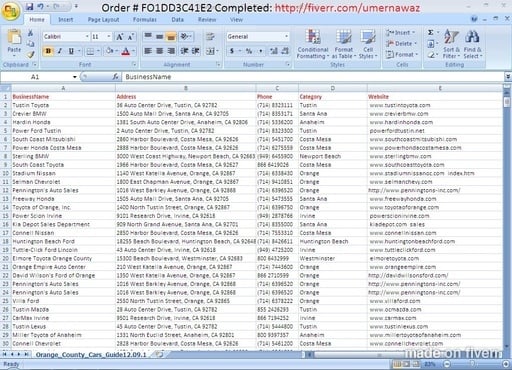512x370 pixels.
Task: Apply comma style
Action: pos(260,51)
